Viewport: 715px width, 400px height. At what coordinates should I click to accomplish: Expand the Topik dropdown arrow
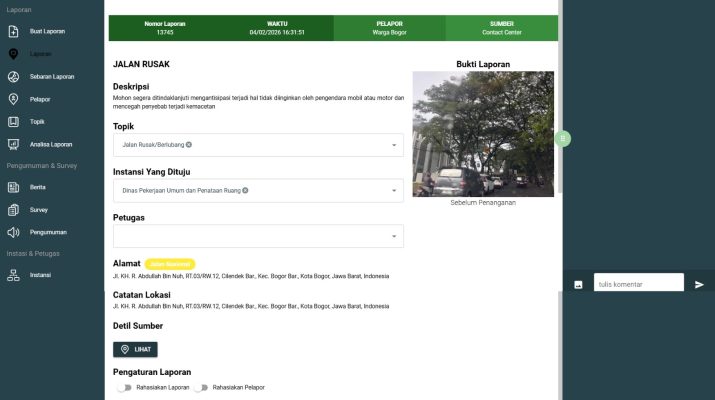[x=394, y=145]
